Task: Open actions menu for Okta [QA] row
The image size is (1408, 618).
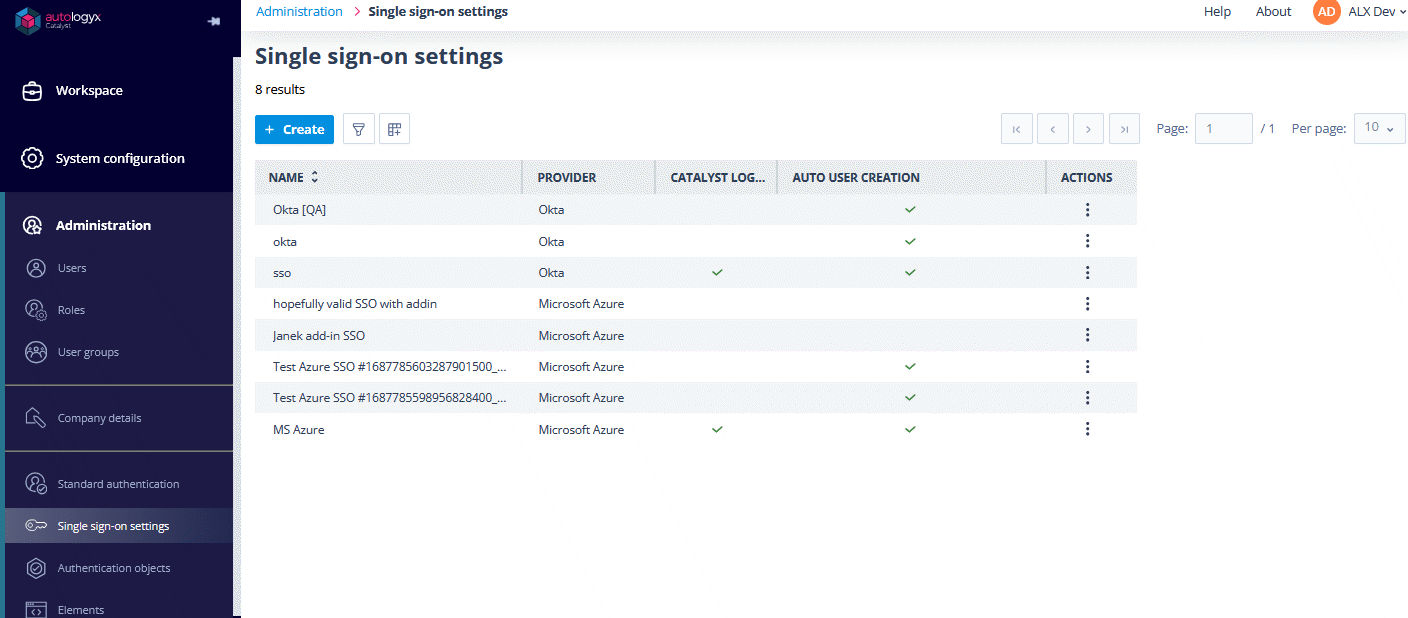Action: coord(1087,210)
